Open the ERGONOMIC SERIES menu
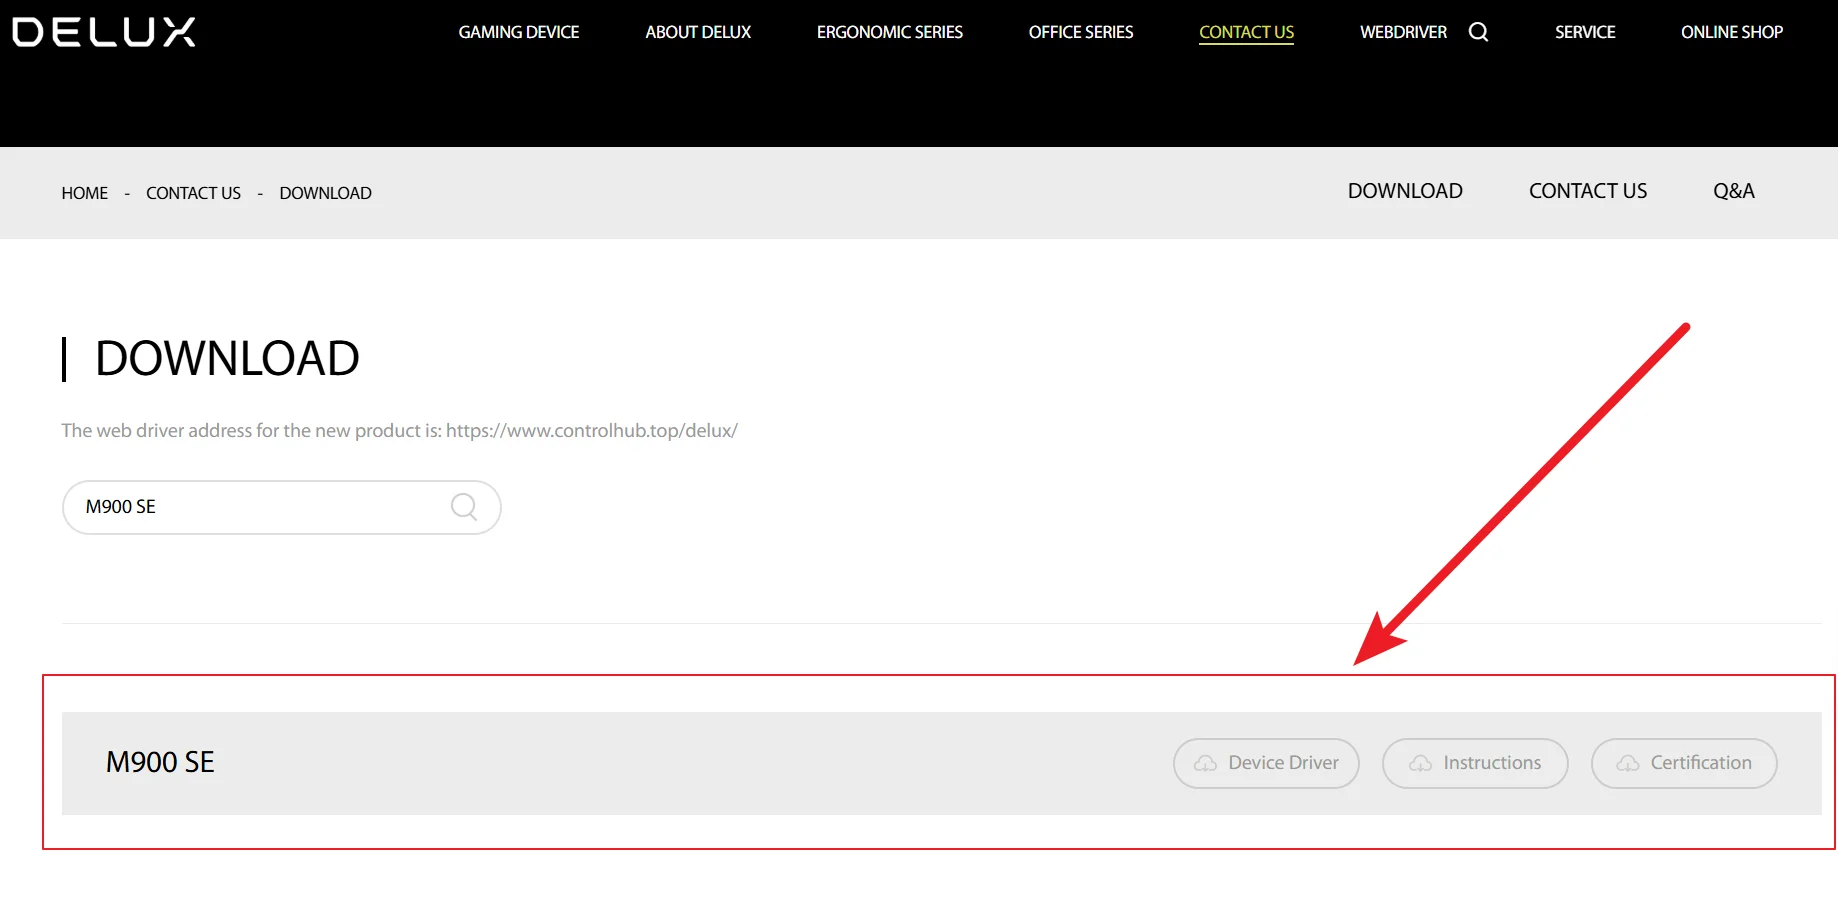1838x908 pixels. click(x=890, y=32)
